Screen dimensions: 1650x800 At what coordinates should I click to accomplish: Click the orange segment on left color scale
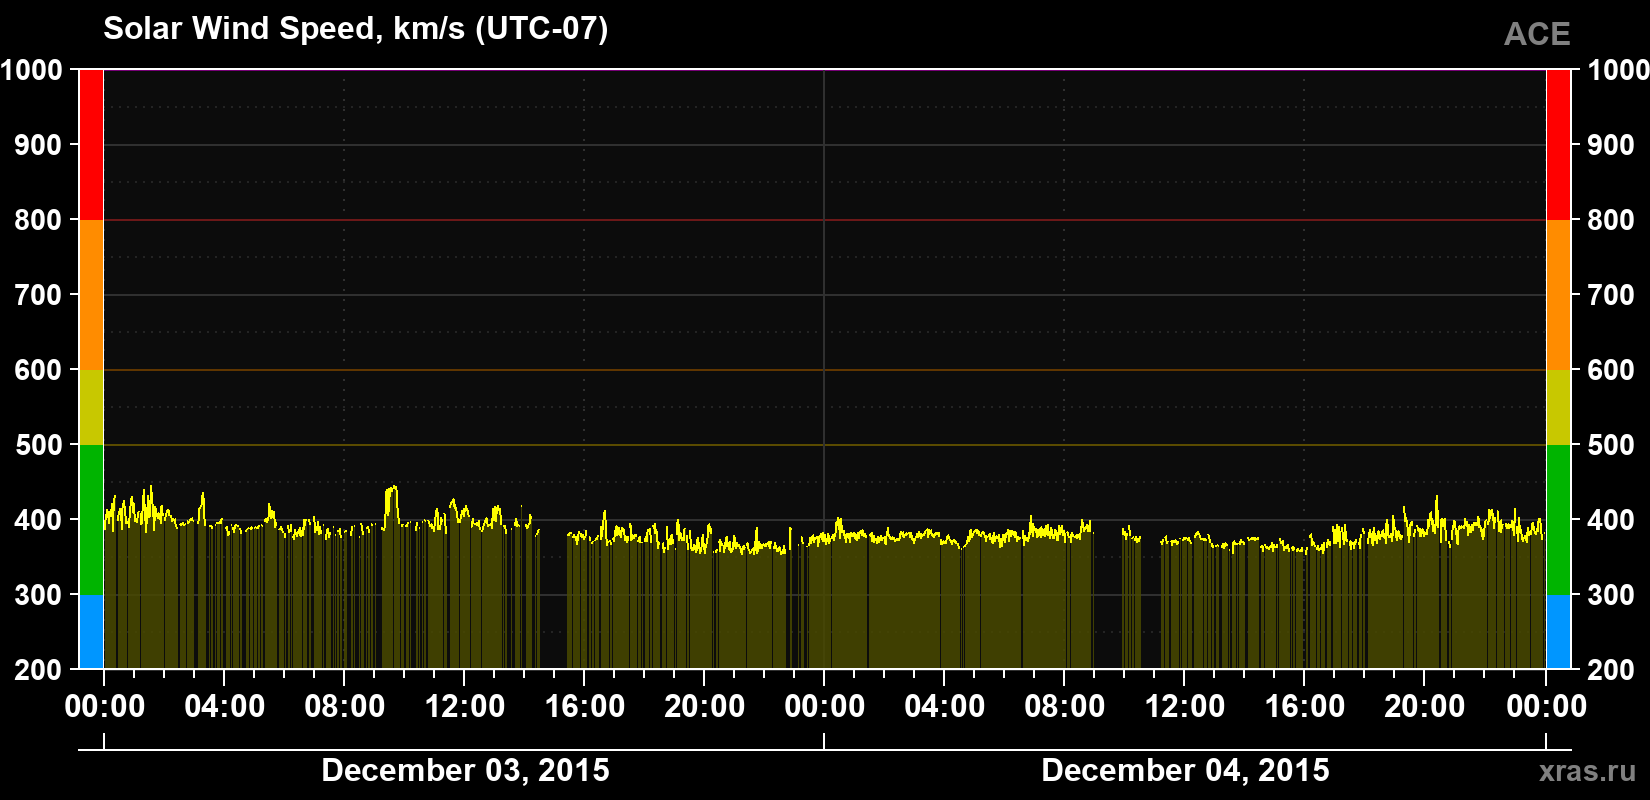91,295
